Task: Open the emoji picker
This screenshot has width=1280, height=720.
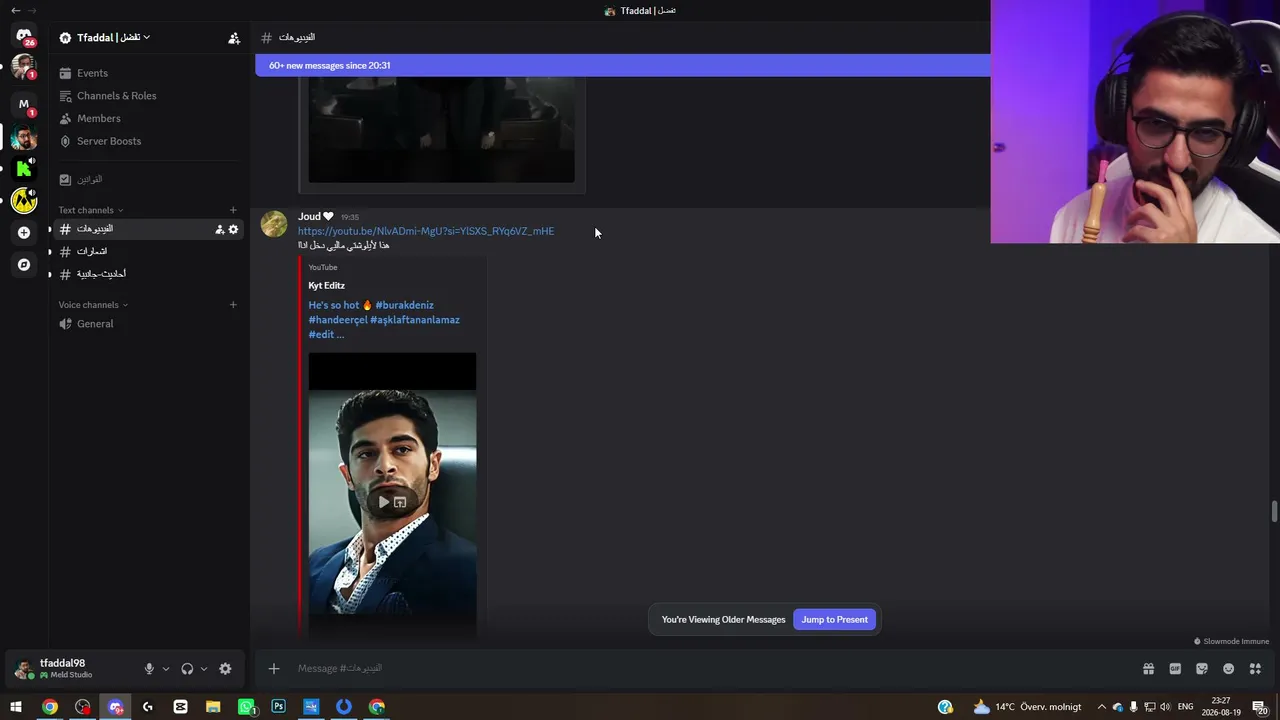Action: click(1228, 669)
